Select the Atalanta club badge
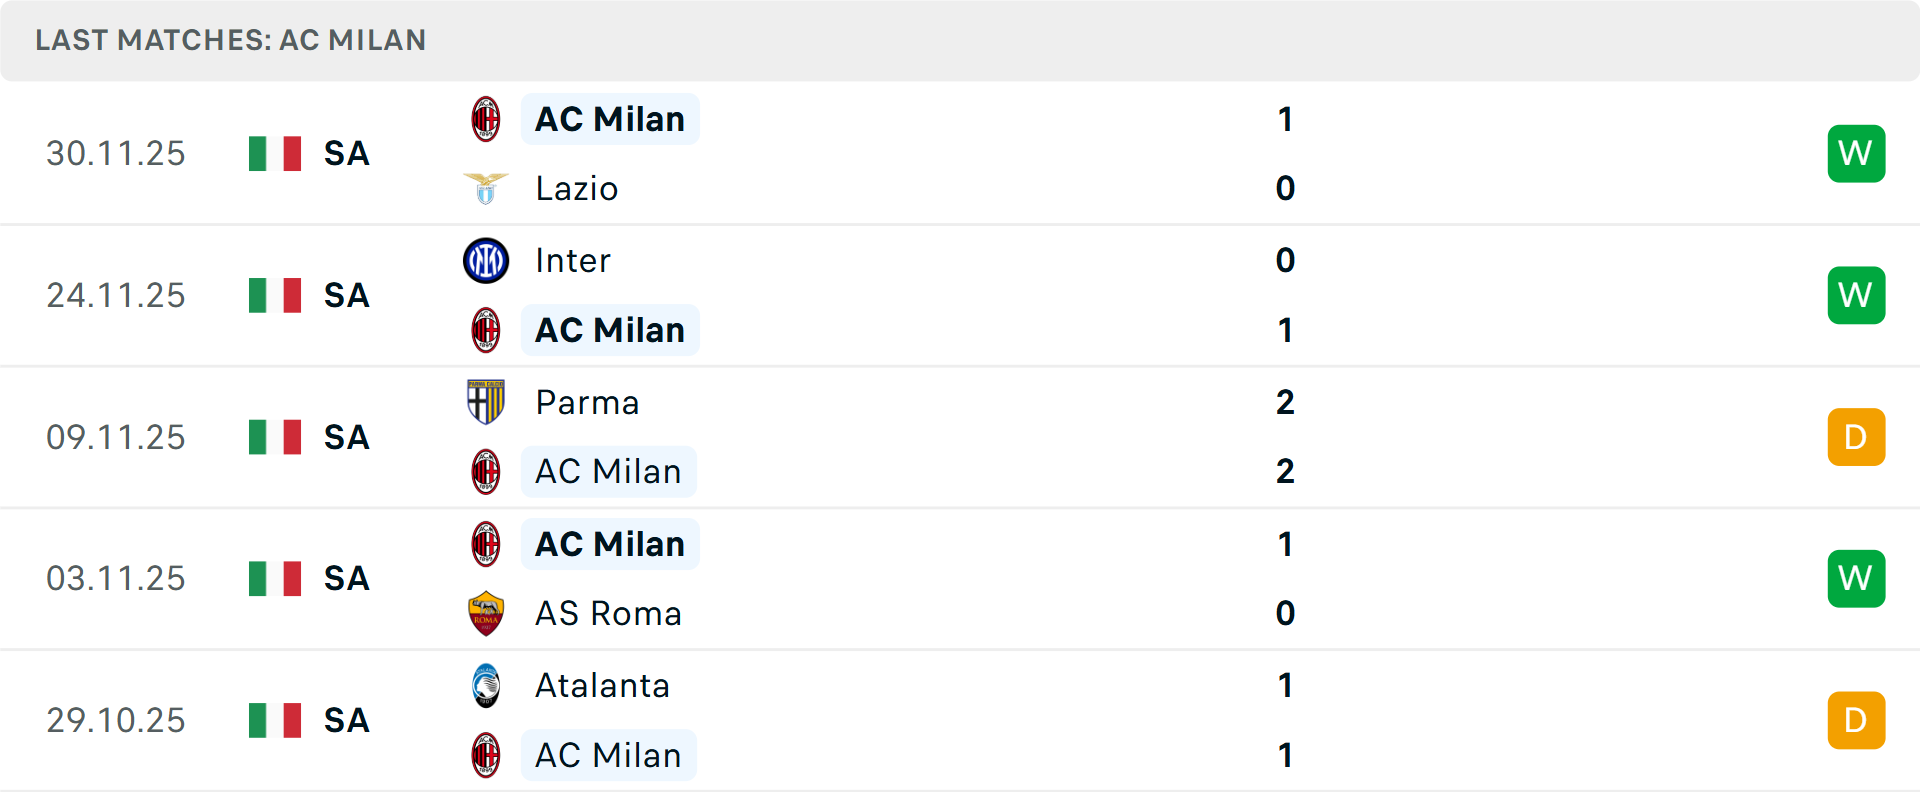This screenshot has width=1920, height=792. pyautogui.click(x=486, y=686)
